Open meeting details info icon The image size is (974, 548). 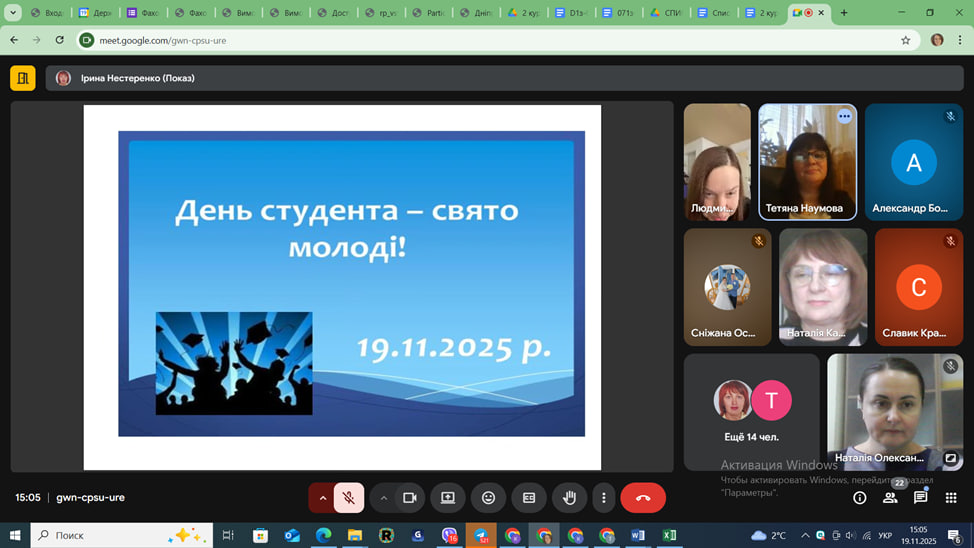pyautogui.click(x=859, y=497)
